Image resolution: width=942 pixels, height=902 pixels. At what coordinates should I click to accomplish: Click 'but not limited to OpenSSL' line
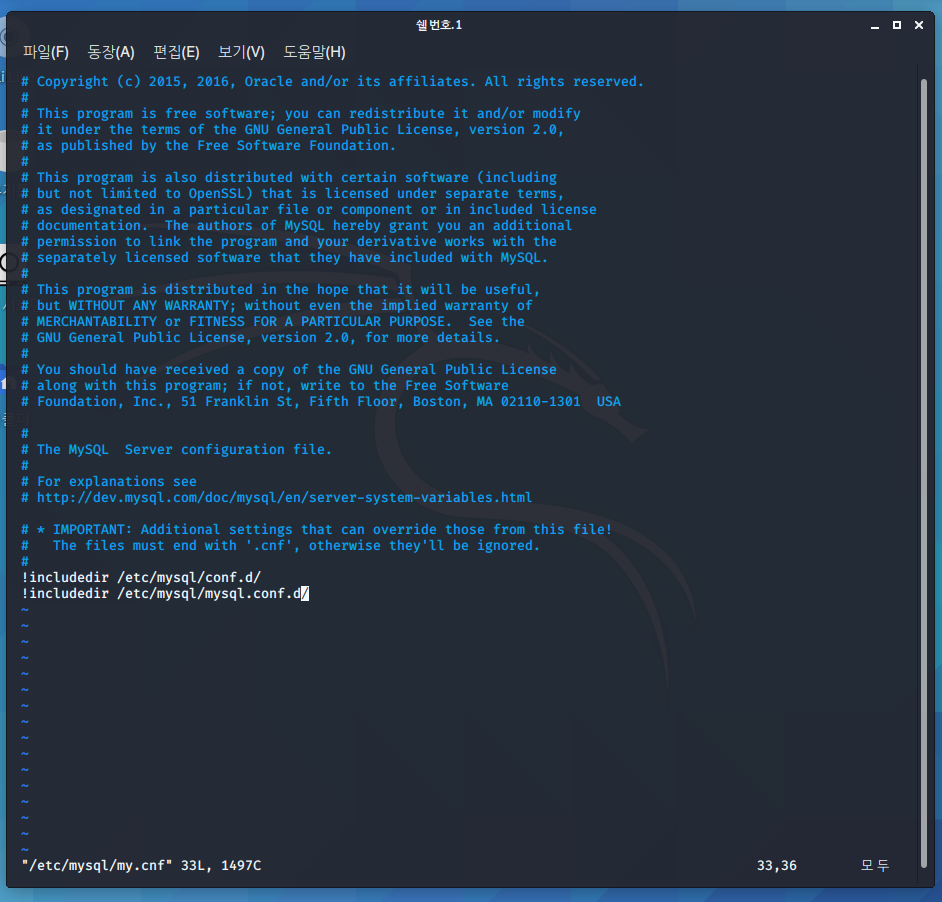293,194
